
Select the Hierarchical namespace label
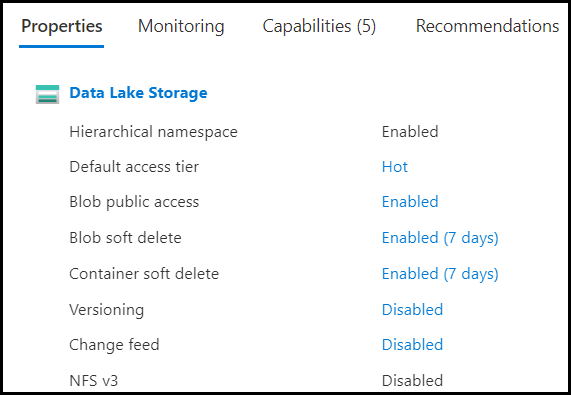click(153, 132)
